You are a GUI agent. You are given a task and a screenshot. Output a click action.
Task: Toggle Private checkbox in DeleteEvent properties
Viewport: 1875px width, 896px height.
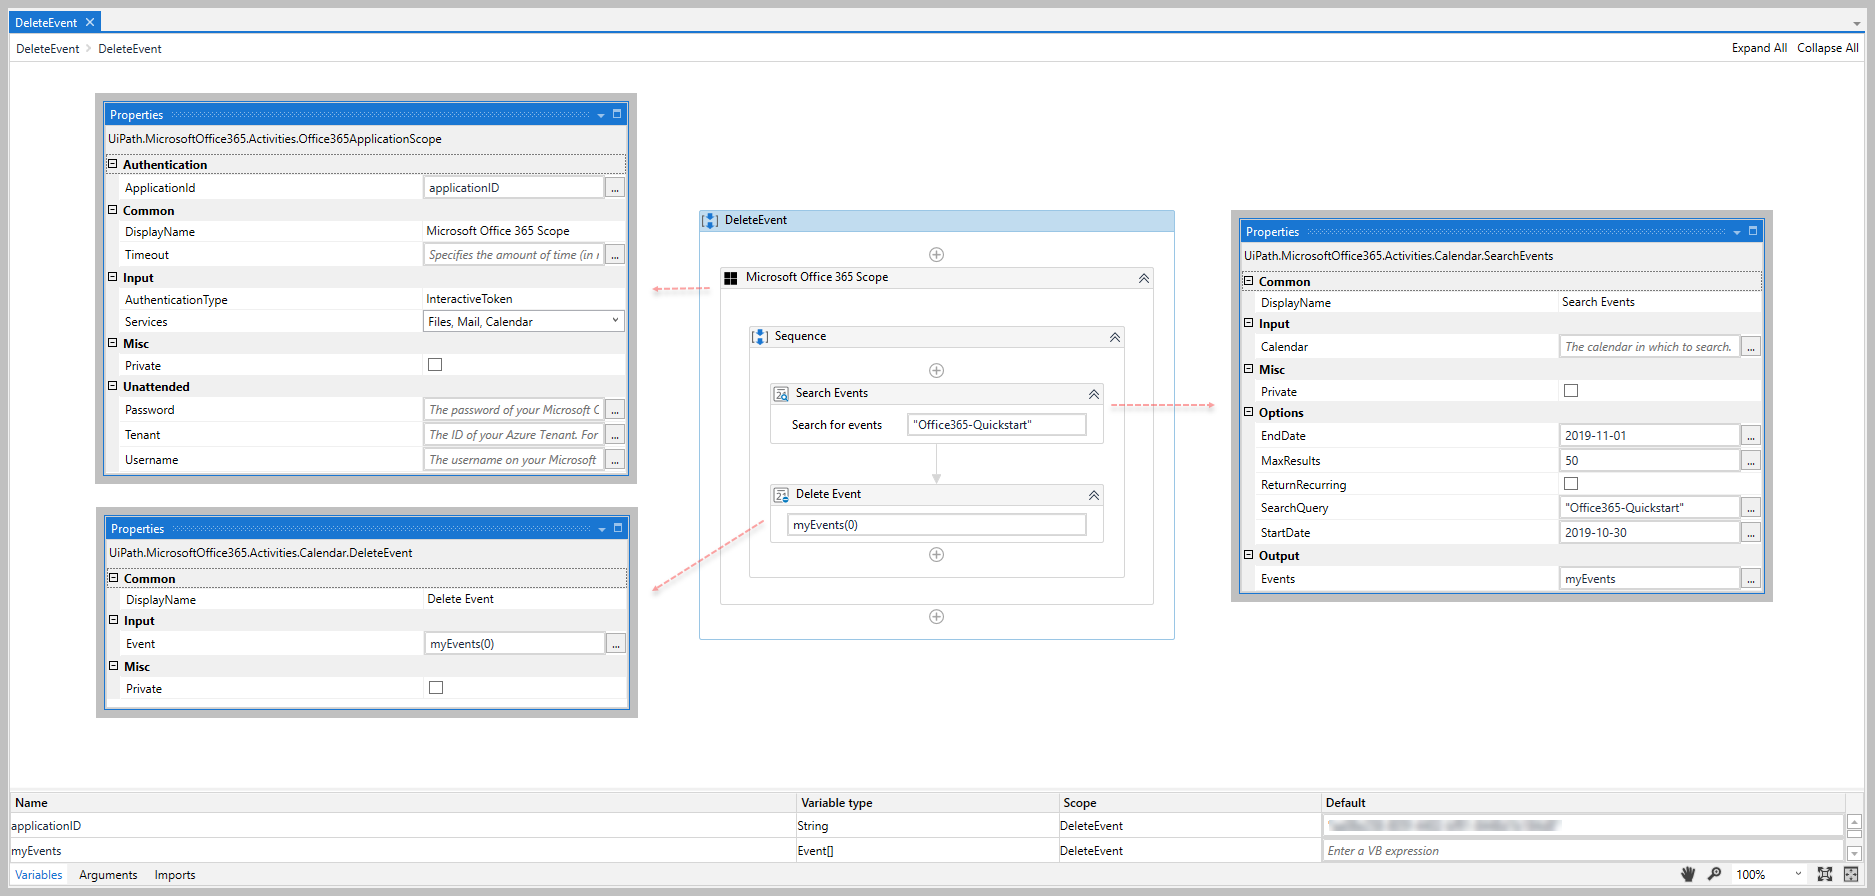point(436,688)
